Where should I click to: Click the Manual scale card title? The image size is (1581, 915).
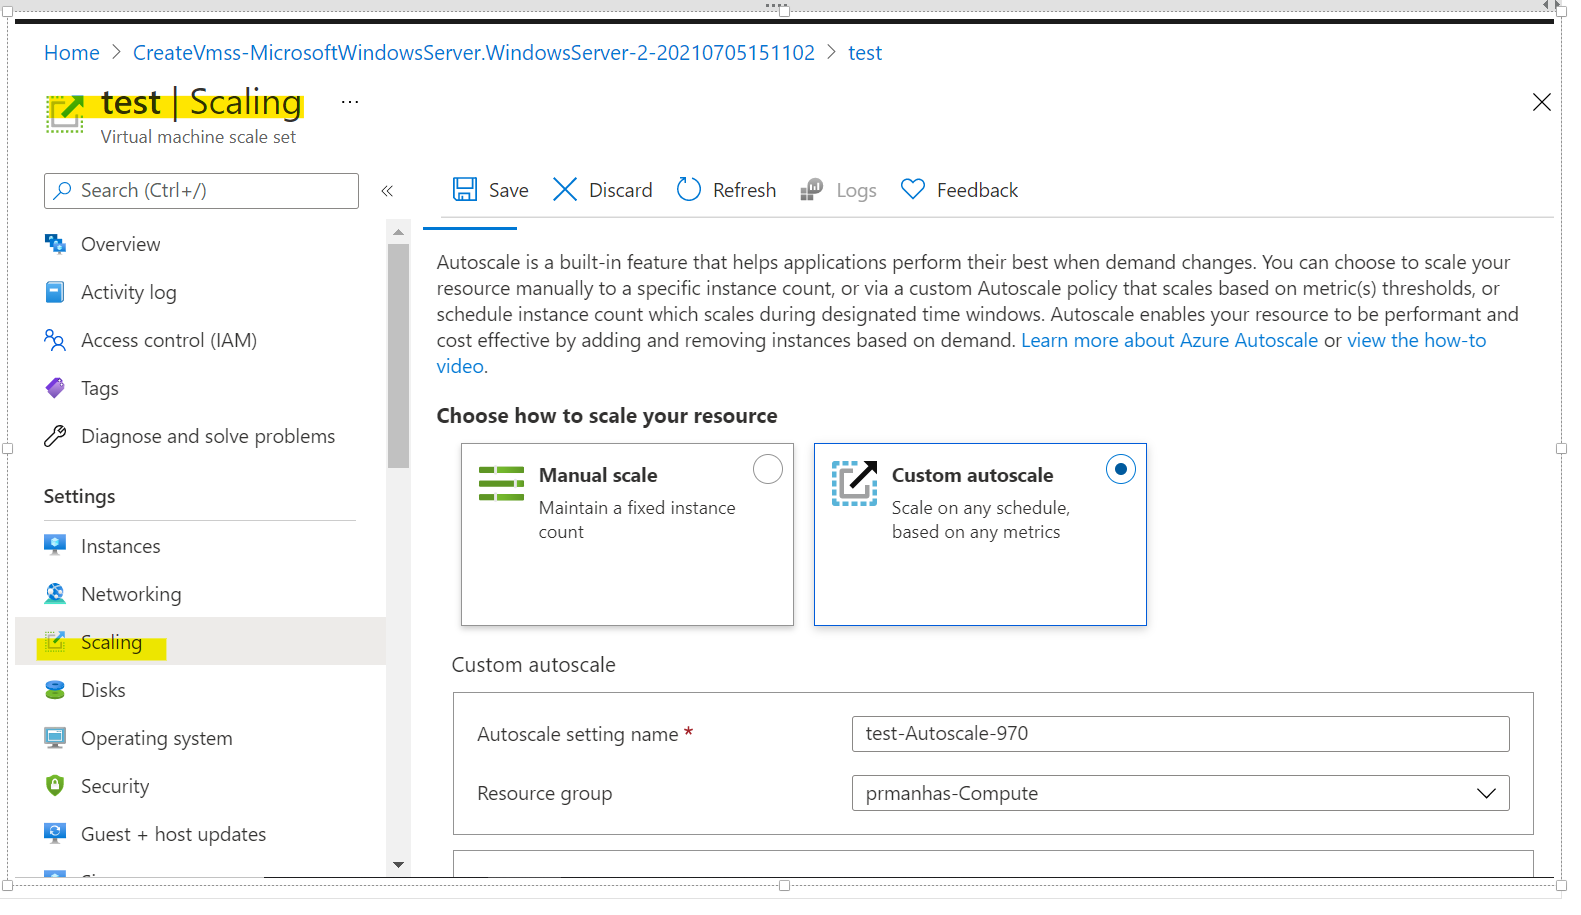pos(598,475)
